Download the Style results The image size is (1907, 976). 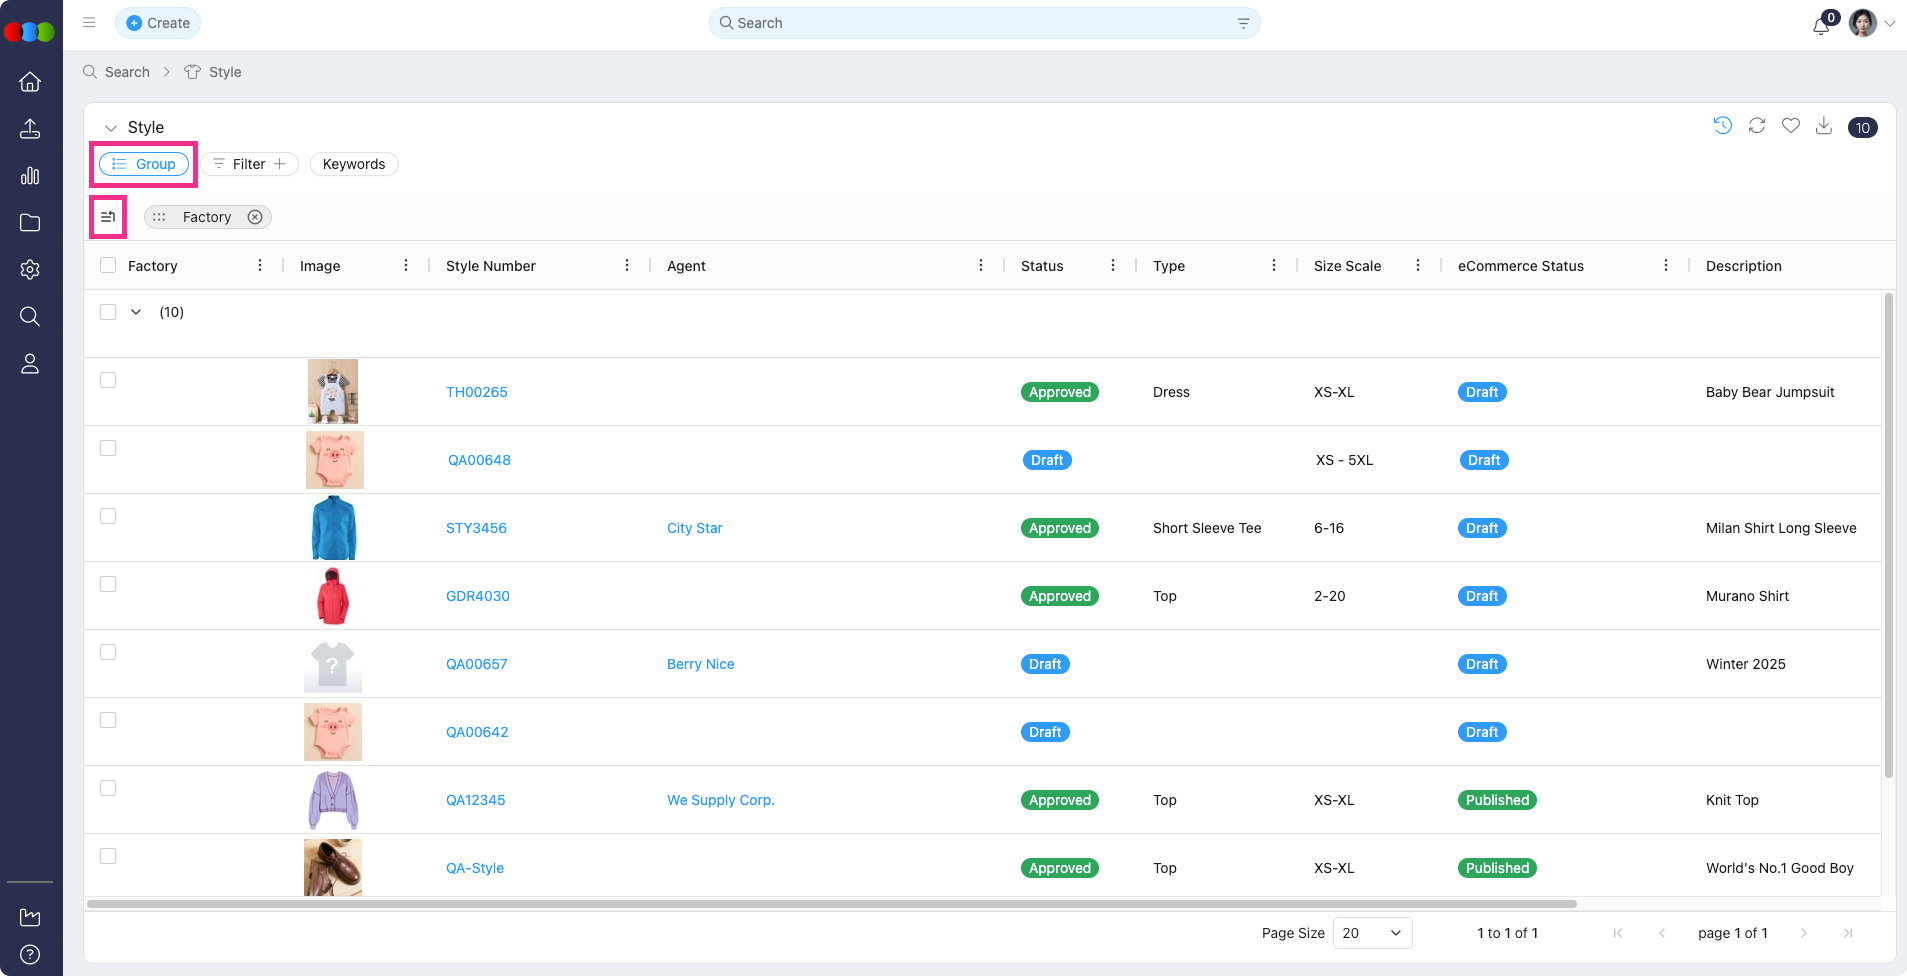tap(1824, 126)
